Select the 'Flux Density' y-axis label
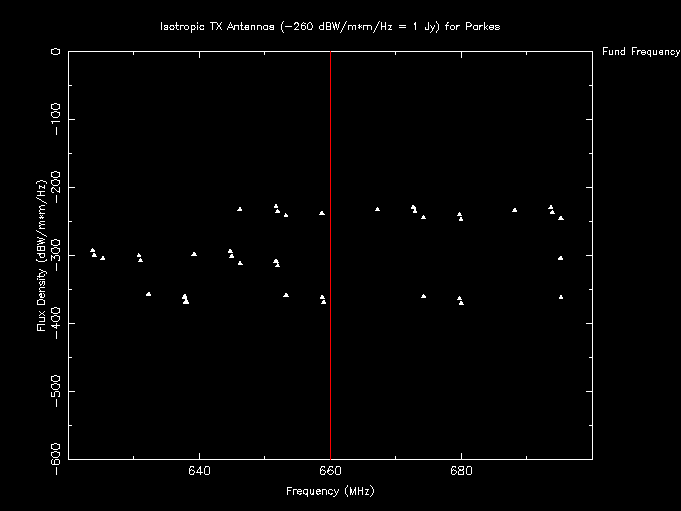 [x=41, y=255]
